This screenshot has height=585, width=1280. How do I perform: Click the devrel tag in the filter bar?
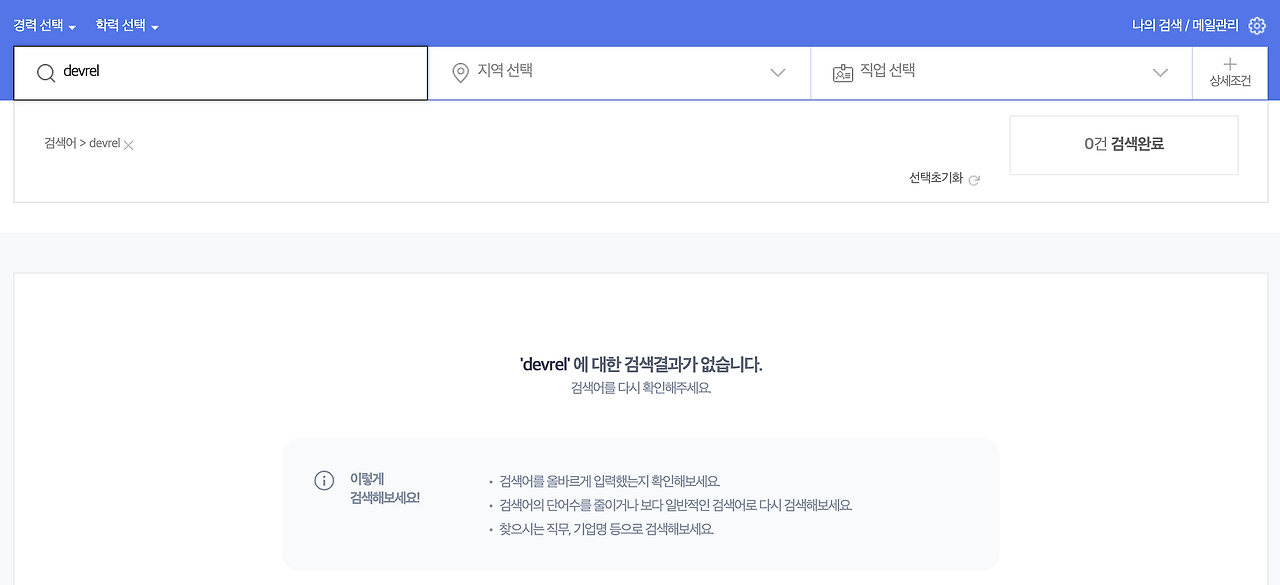point(104,143)
